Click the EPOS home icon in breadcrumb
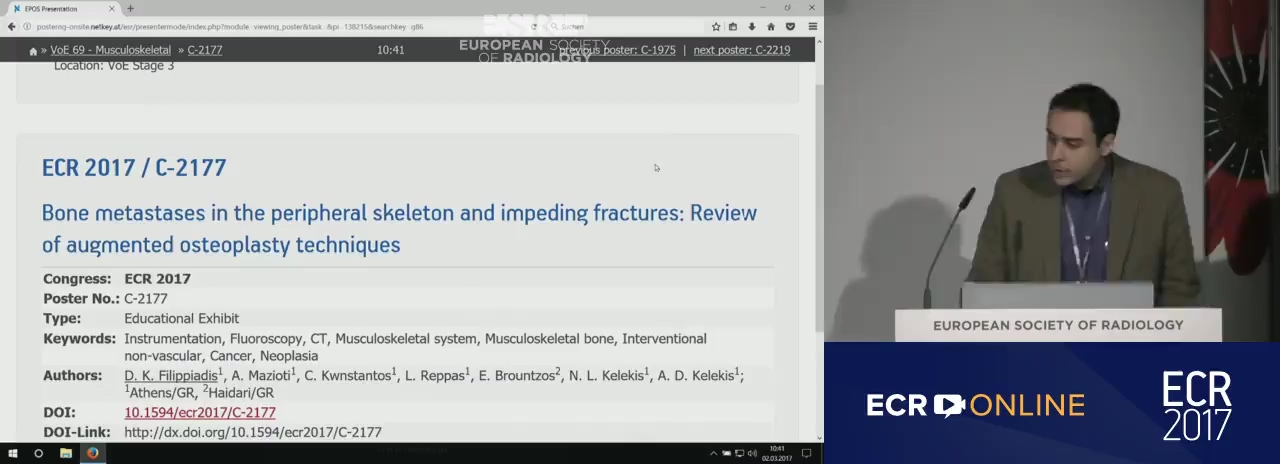1280x464 pixels. pos(33,50)
